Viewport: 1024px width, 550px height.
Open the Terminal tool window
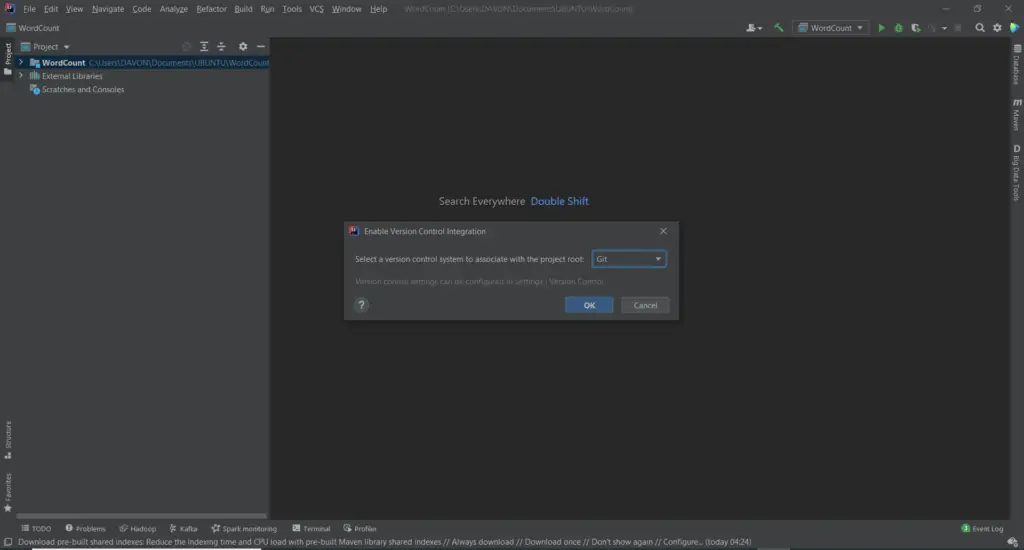[x=312, y=528]
